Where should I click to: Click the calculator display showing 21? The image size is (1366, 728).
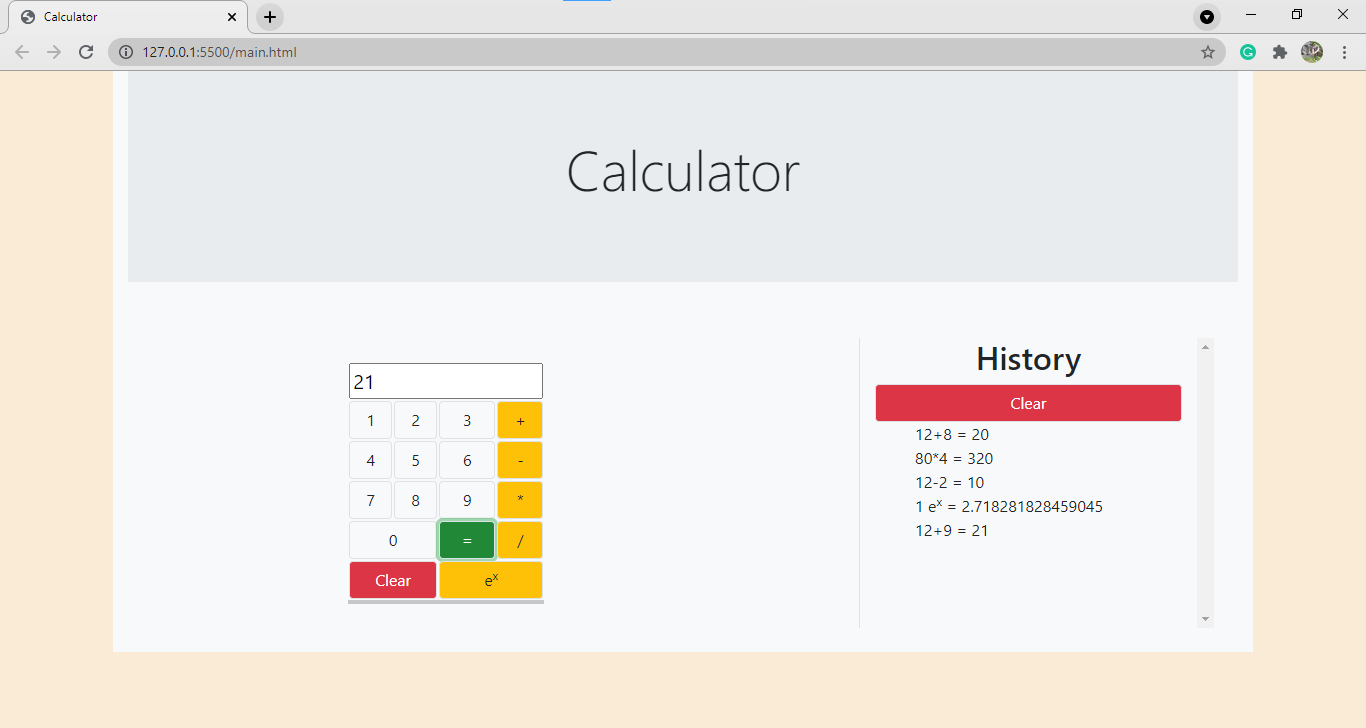pos(445,380)
